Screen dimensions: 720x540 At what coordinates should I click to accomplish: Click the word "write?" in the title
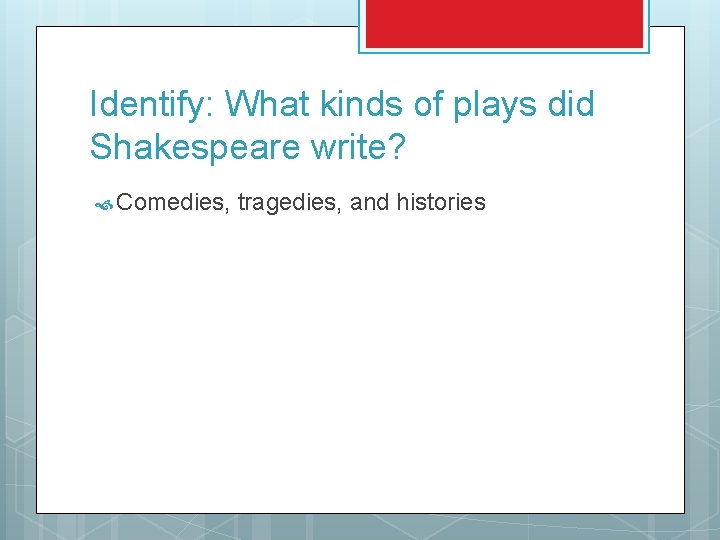coord(358,146)
